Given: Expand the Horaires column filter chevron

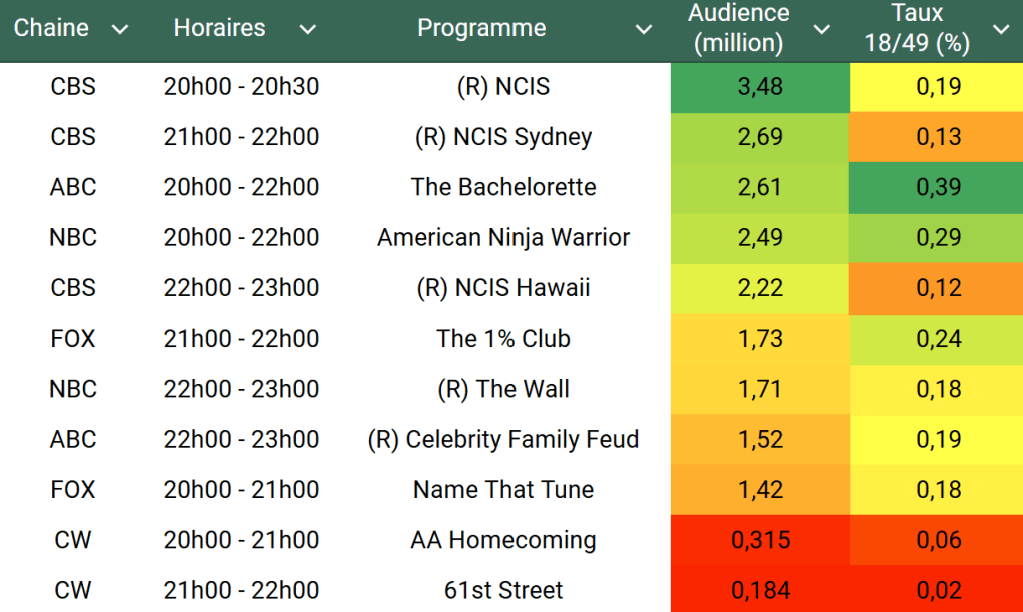Looking at the screenshot, I should (308, 29).
